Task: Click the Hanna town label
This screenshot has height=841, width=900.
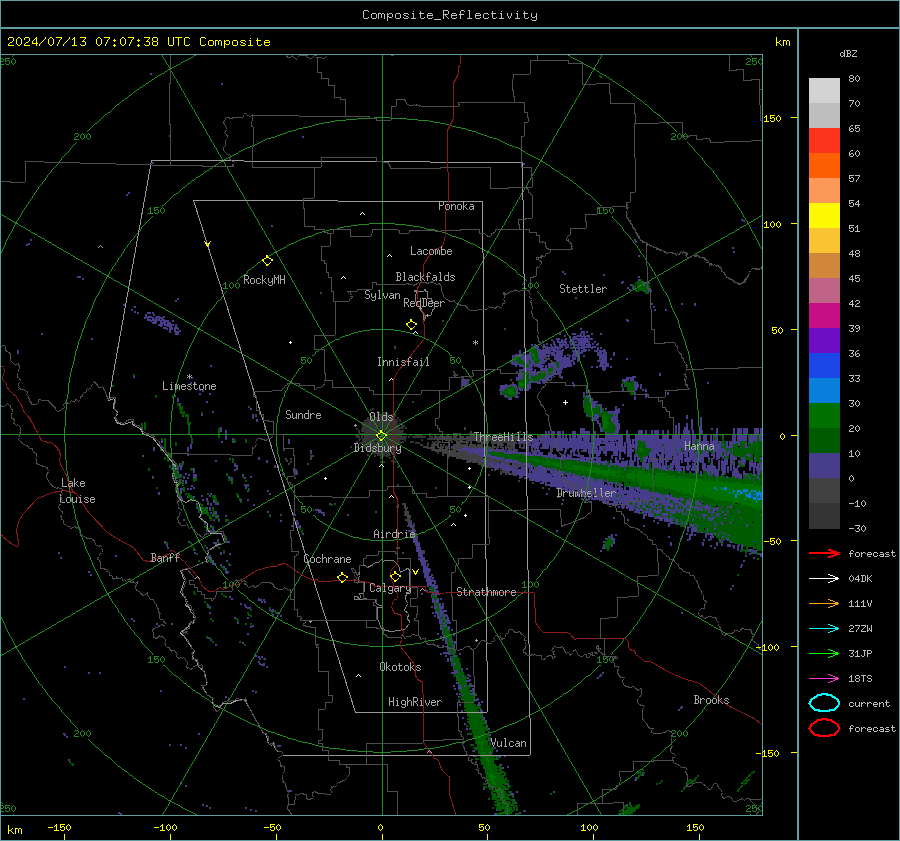Action: tap(699, 446)
